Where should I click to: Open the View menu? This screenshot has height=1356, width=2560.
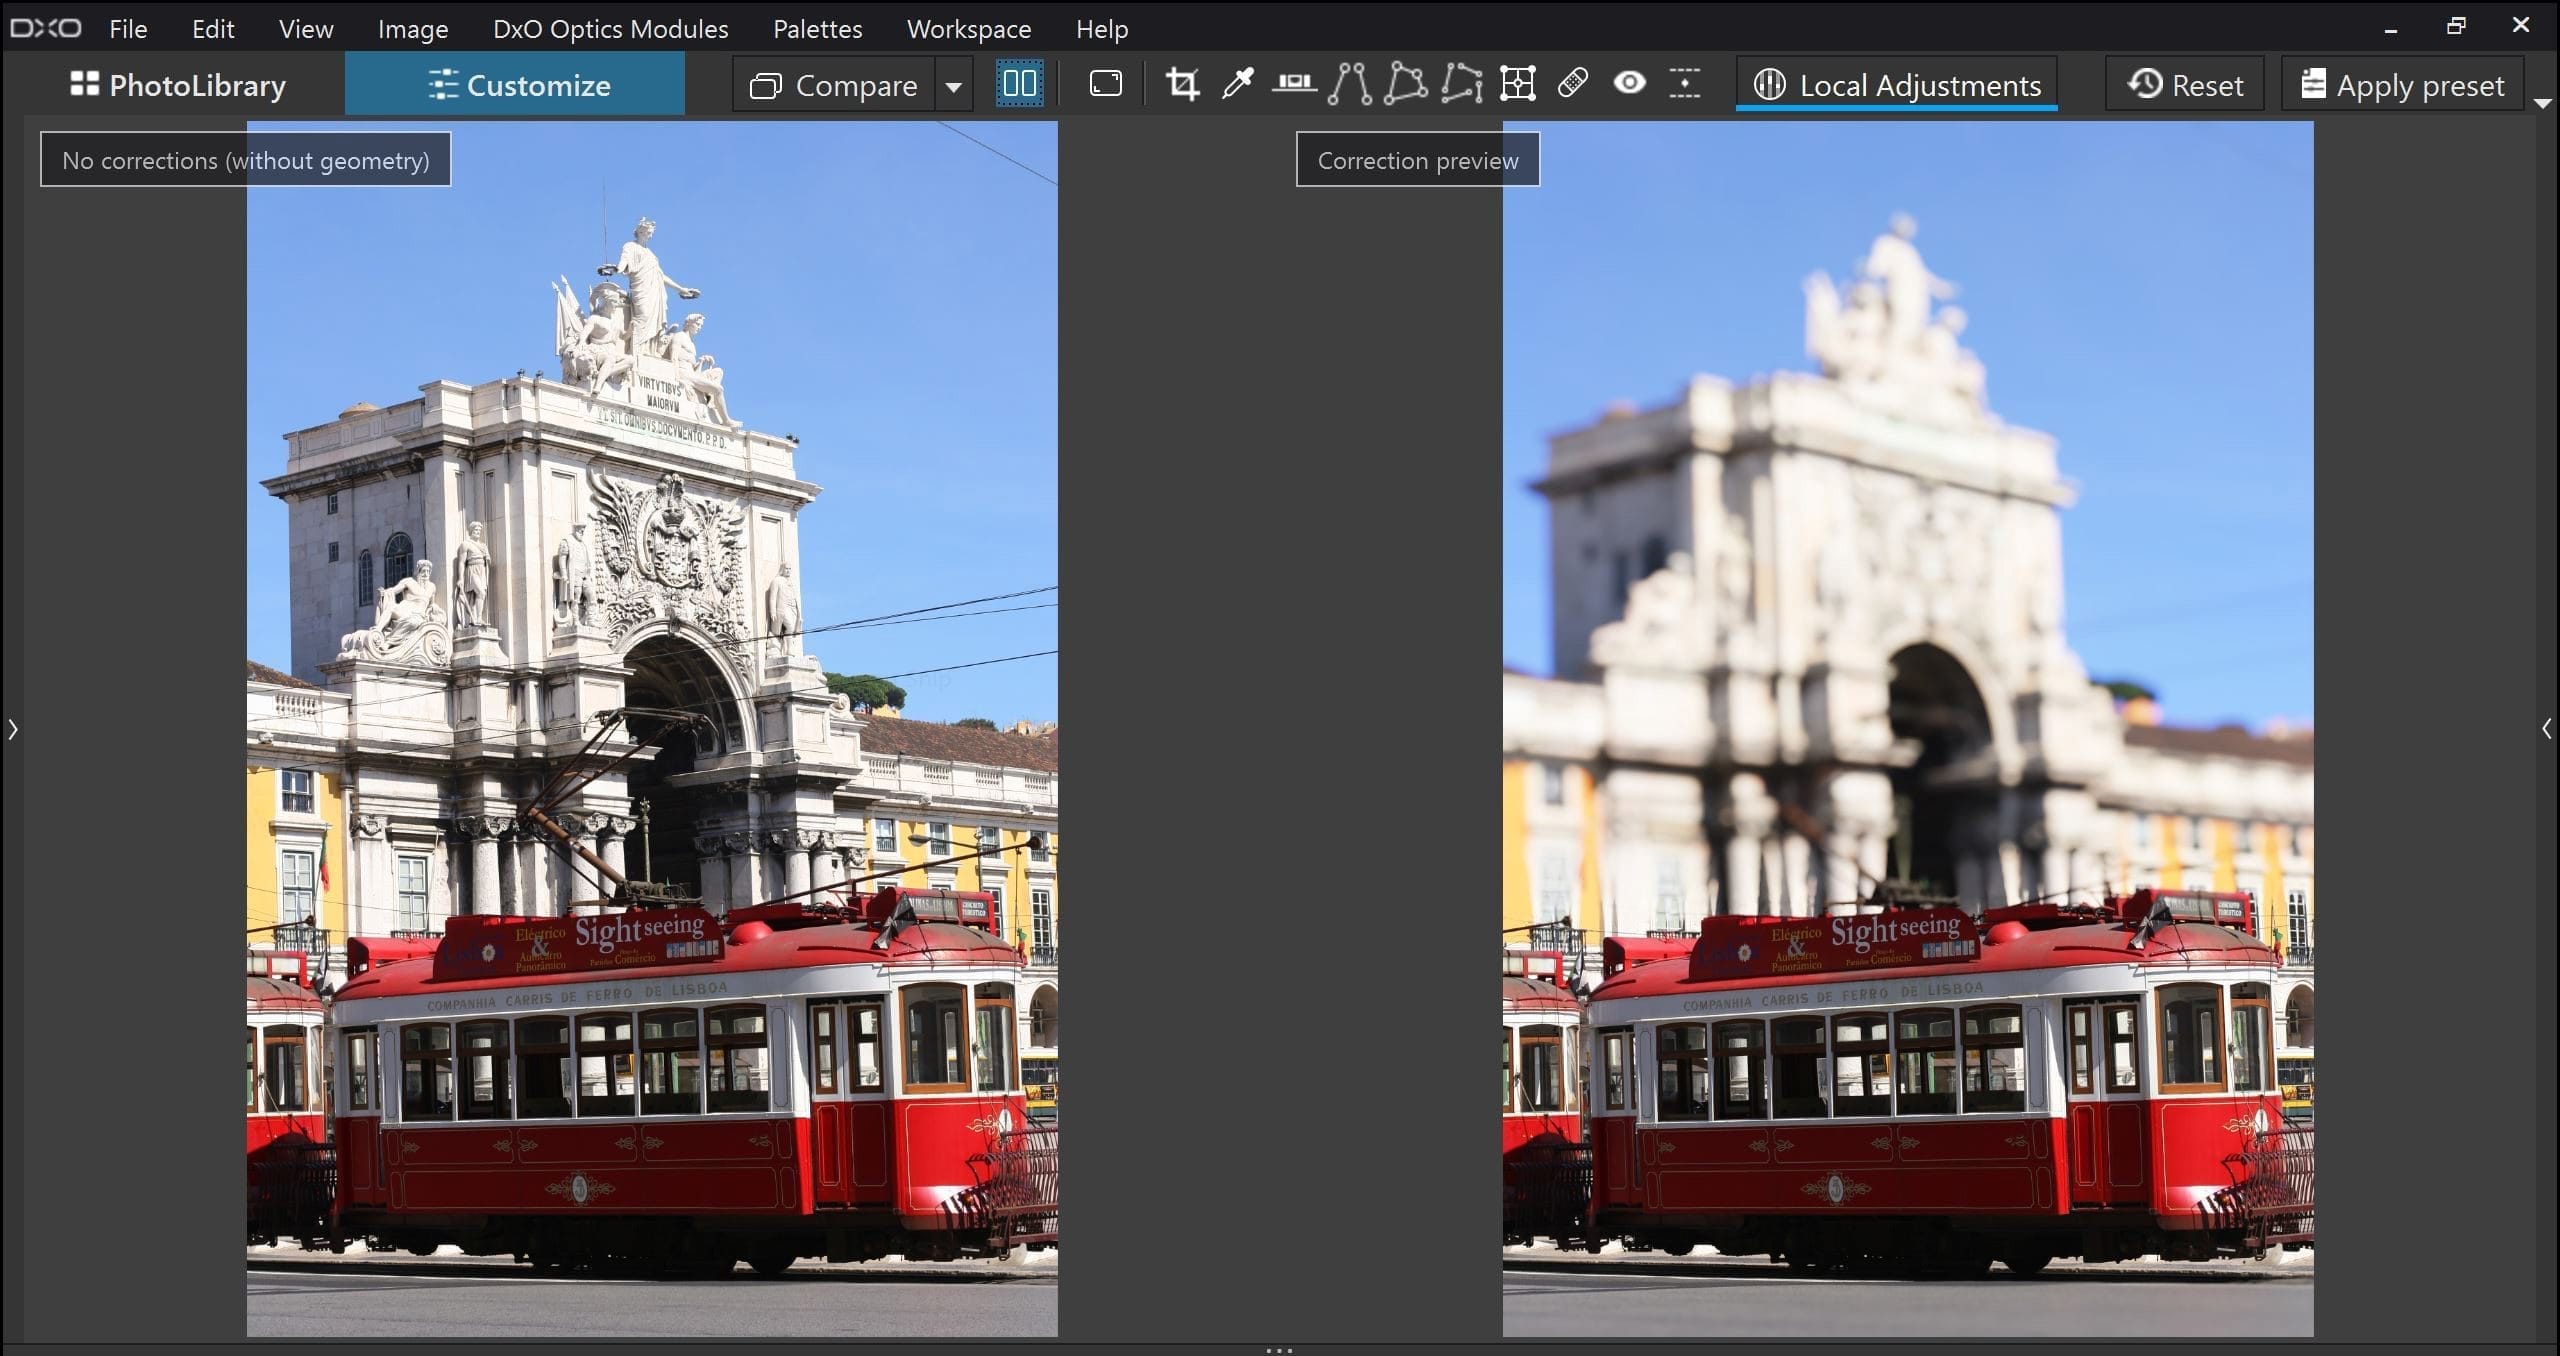(306, 28)
